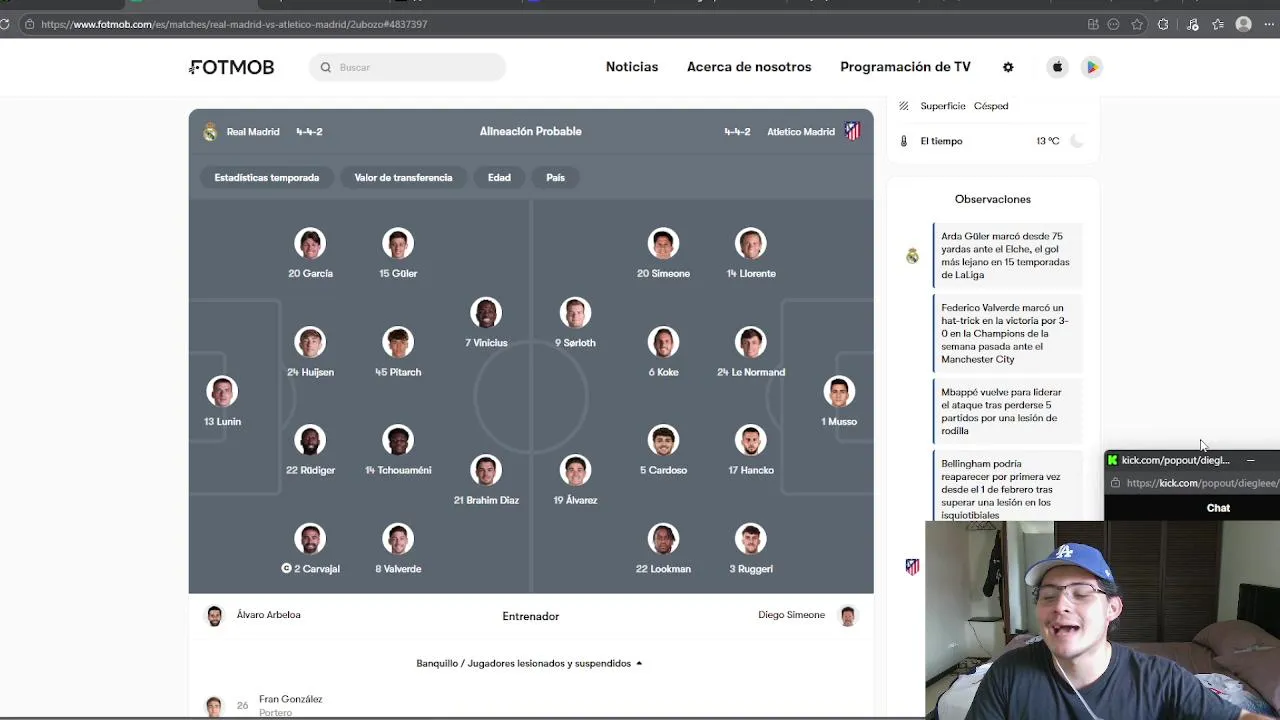Viewport: 1280px width, 720px height.
Task: Open the FotMob home logo
Action: coord(231,67)
